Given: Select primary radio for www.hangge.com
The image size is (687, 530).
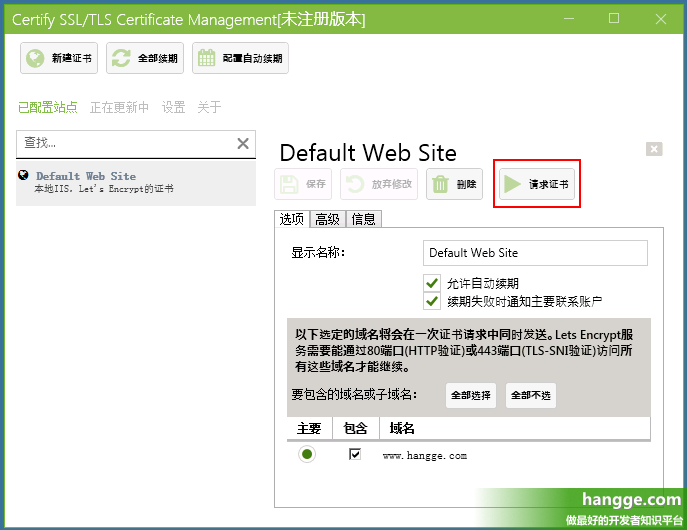Looking at the screenshot, I should click(307, 454).
